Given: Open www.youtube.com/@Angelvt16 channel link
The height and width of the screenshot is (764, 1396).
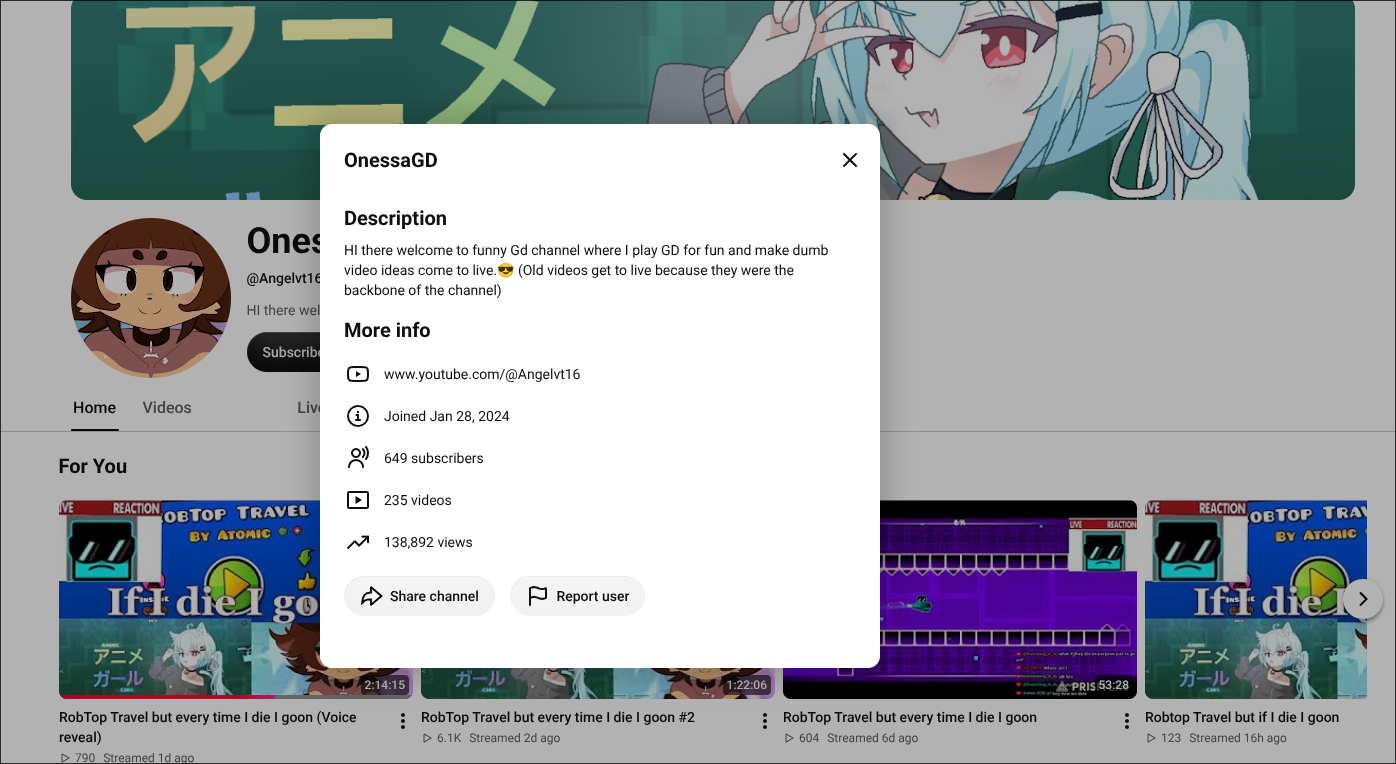Looking at the screenshot, I should coord(482,374).
